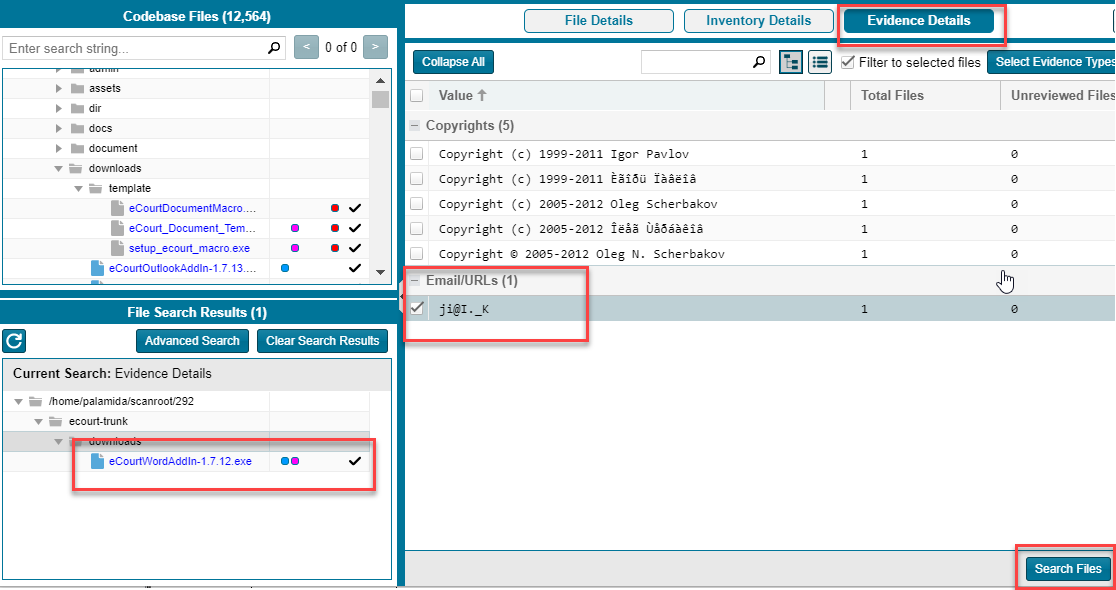Collapse the Copyrights (5) group
Image resolution: width=1116 pixels, height=590 pixels.
point(415,126)
